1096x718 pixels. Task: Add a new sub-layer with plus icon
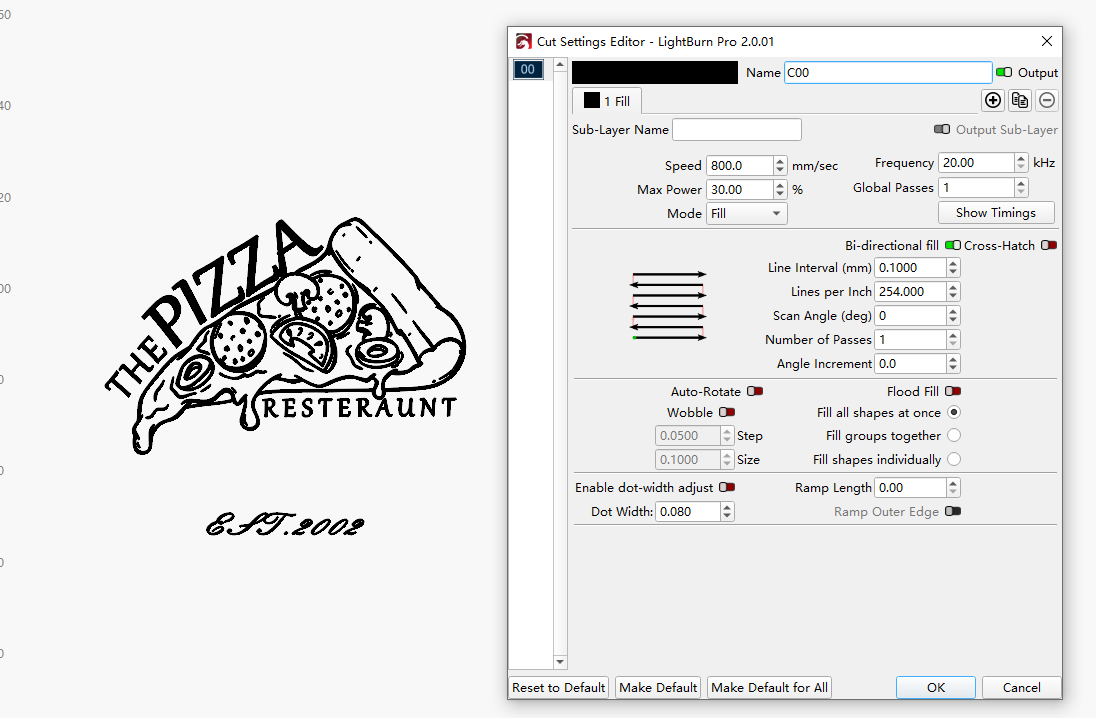pos(993,100)
